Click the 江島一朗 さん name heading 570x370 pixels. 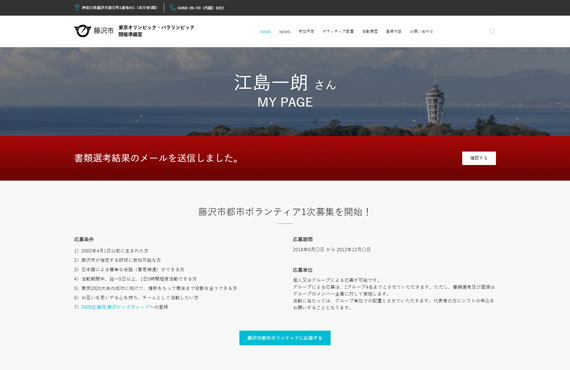[285, 83]
